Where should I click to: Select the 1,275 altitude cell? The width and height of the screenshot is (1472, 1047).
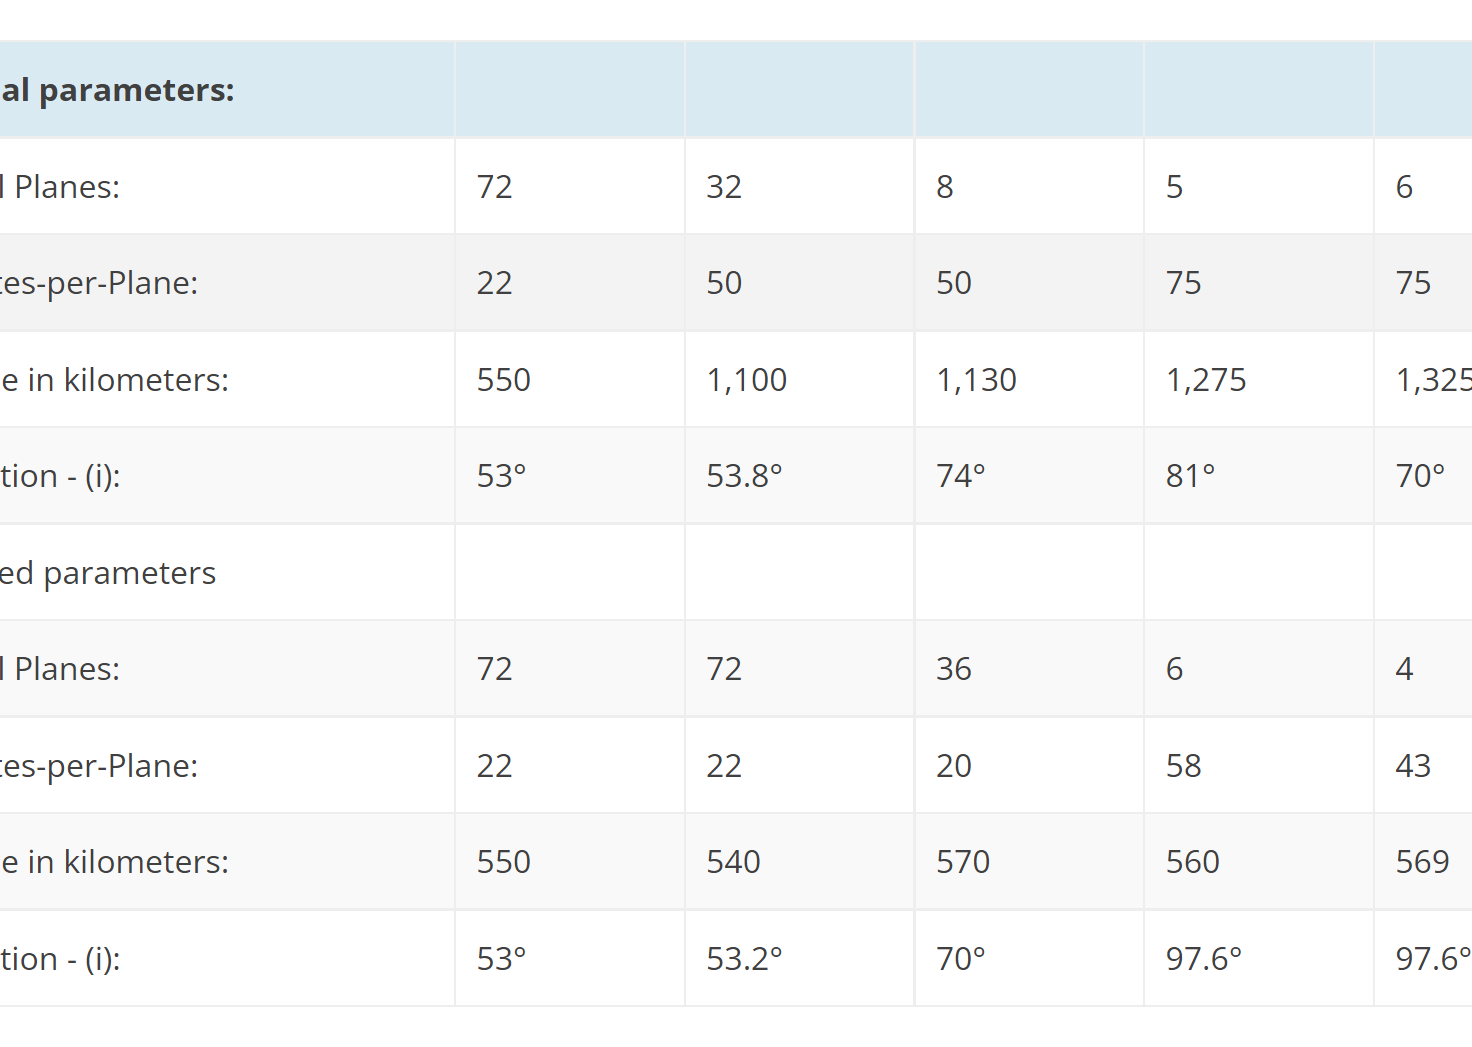point(1259,380)
